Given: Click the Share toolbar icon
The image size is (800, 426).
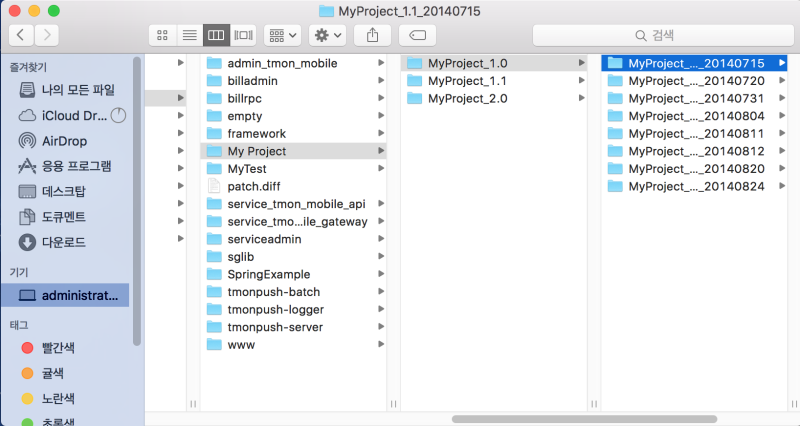Looking at the screenshot, I should click(372, 35).
